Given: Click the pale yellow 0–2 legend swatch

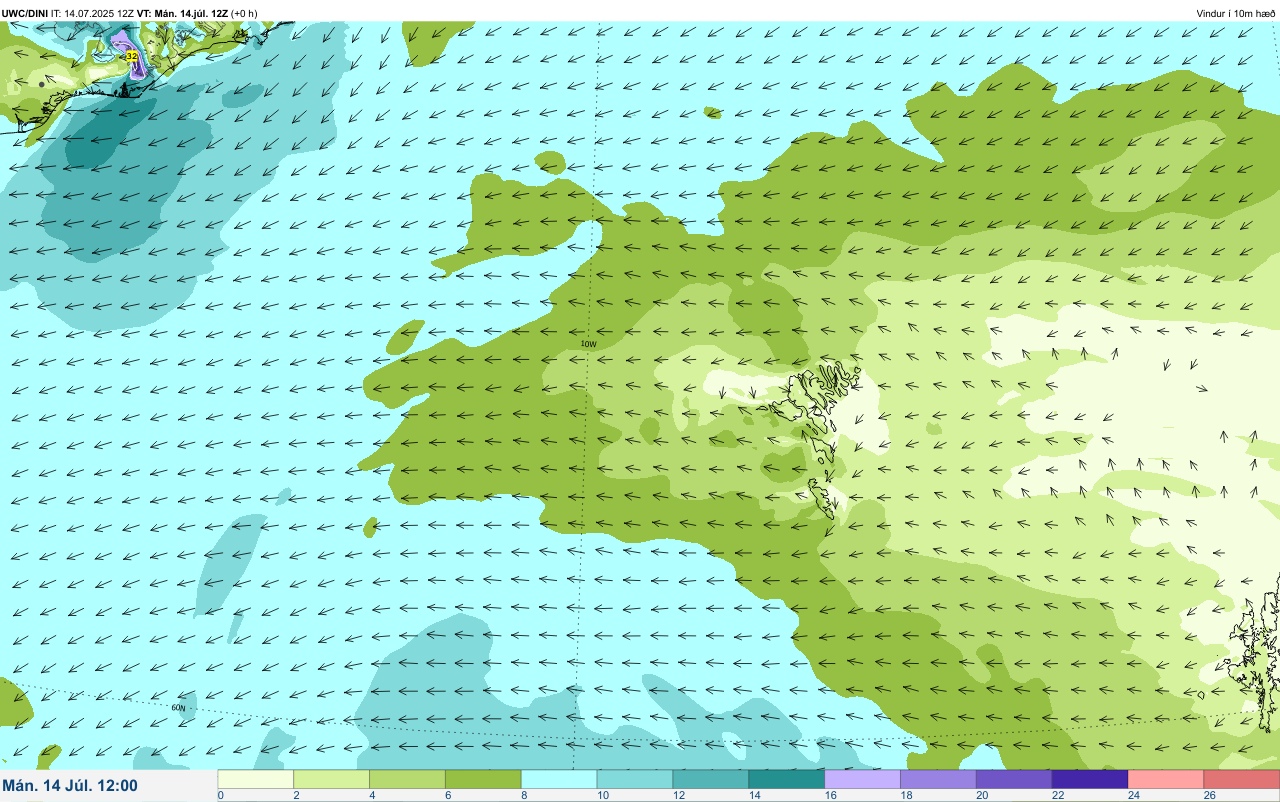Looking at the screenshot, I should (255, 779).
